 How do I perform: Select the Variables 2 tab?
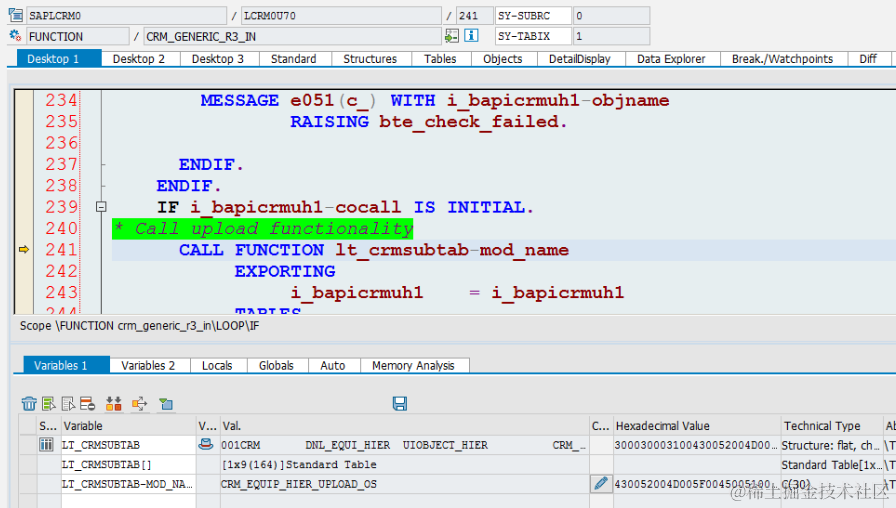click(x=149, y=366)
